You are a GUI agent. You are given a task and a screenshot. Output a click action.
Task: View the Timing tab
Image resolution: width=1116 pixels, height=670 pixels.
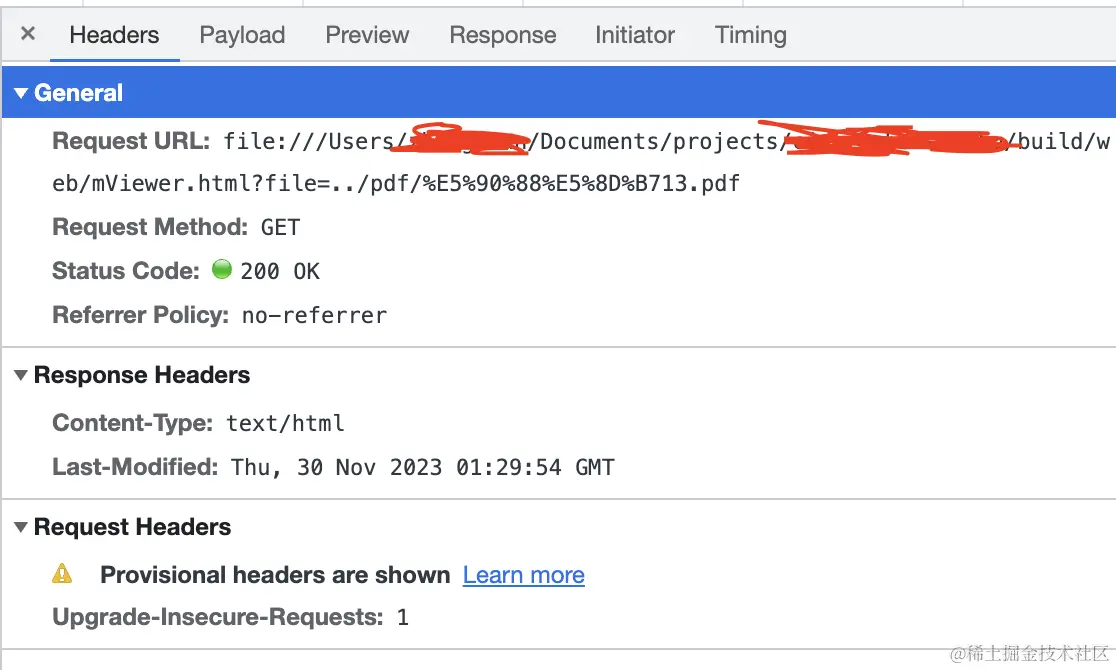coord(750,35)
